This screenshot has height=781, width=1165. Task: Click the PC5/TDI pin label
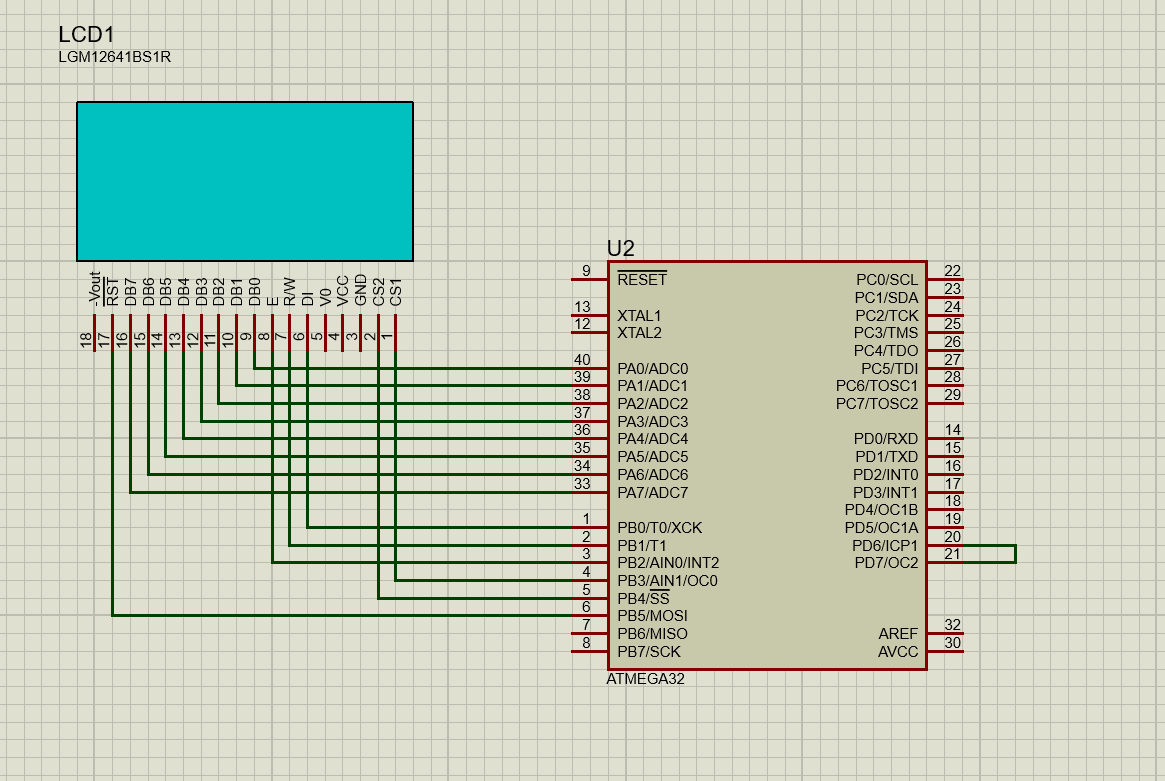tap(889, 369)
